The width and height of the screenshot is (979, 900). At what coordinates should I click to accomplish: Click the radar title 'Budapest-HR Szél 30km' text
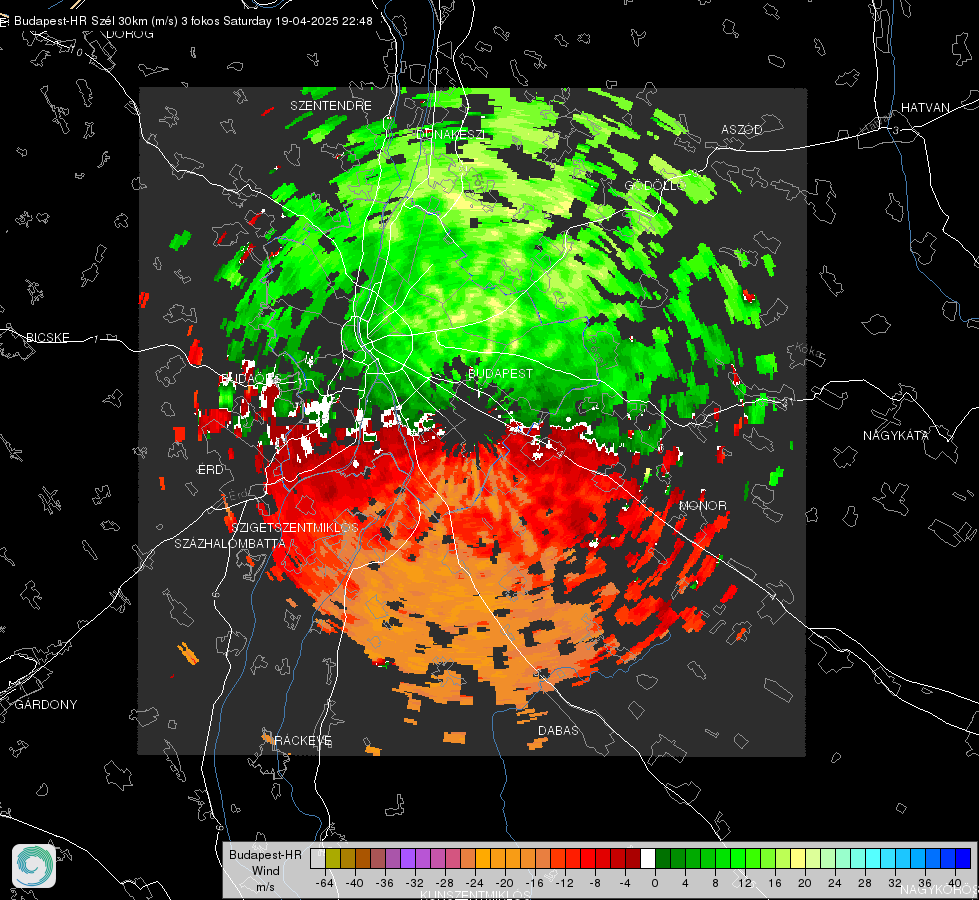(x=81, y=21)
